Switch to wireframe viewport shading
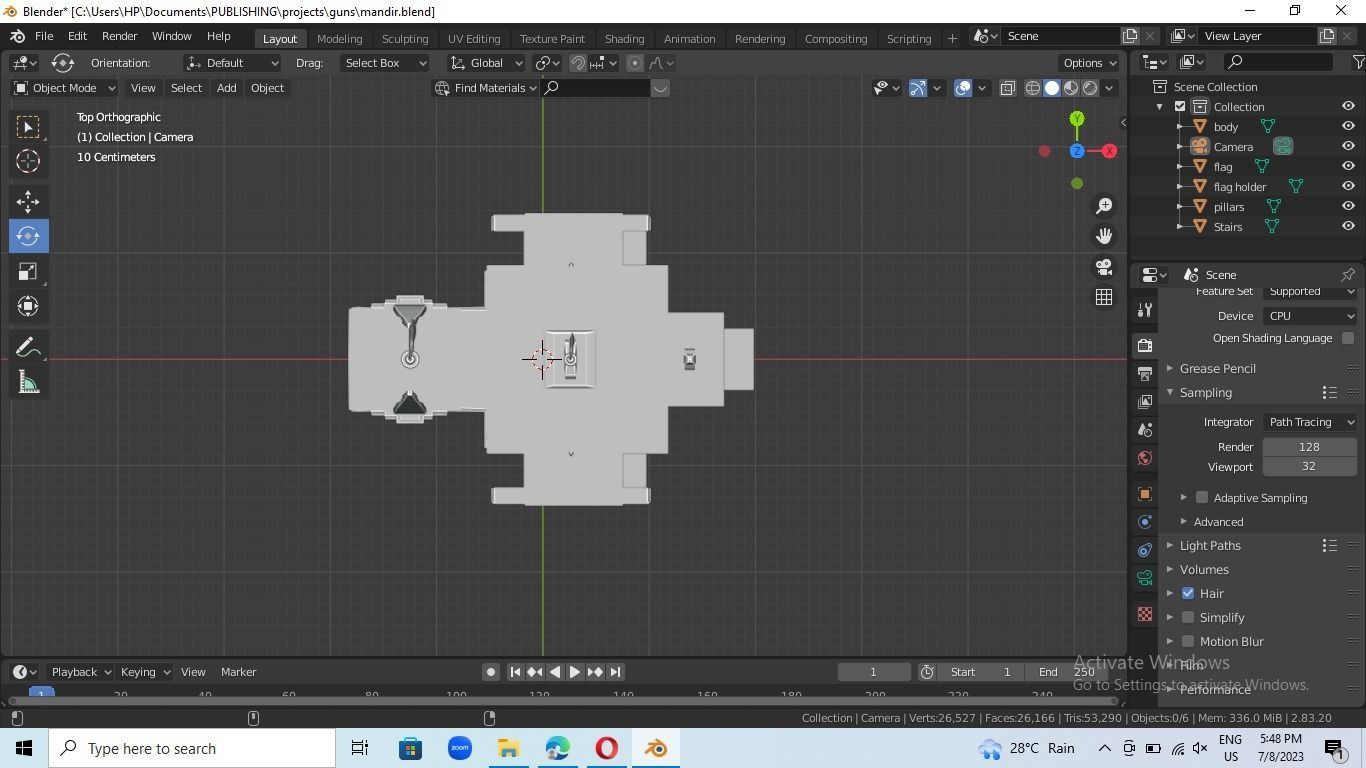This screenshot has width=1366, height=768. point(1033,88)
